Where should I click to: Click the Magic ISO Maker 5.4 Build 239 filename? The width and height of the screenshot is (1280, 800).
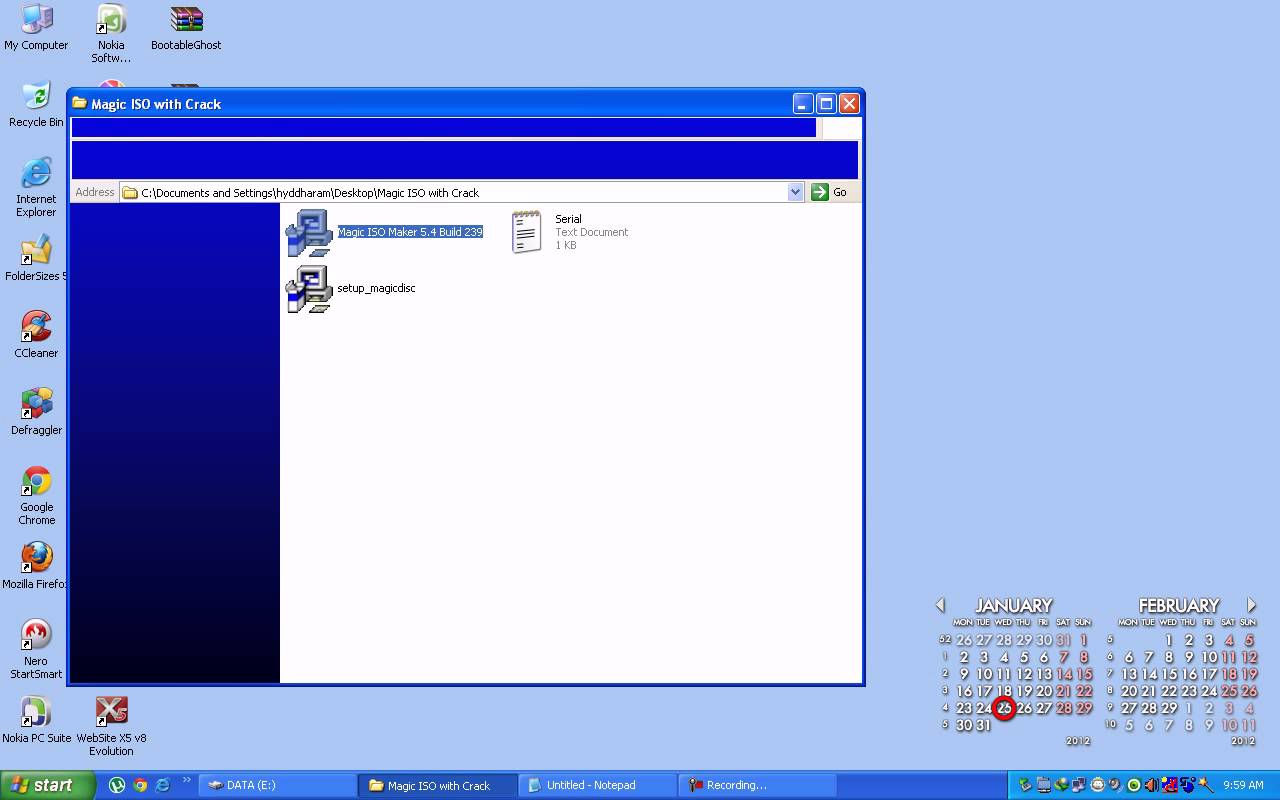pyautogui.click(x=410, y=232)
